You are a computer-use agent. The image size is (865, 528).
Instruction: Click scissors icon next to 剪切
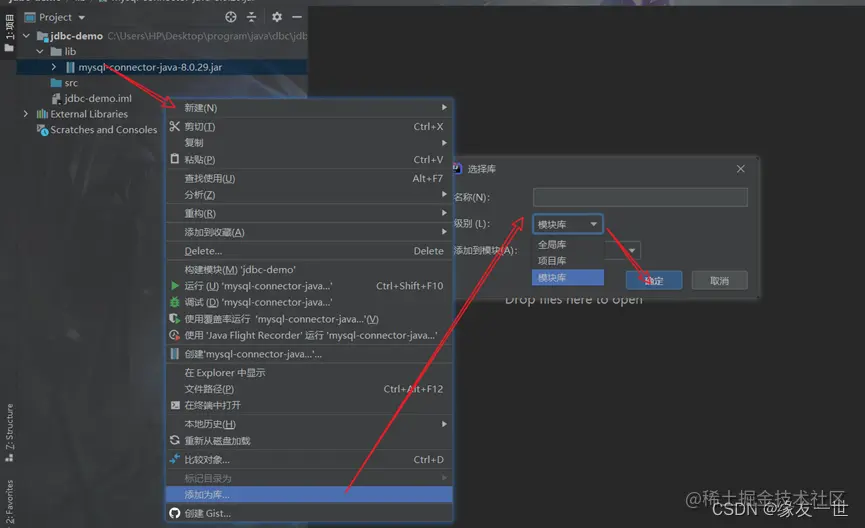174,126
